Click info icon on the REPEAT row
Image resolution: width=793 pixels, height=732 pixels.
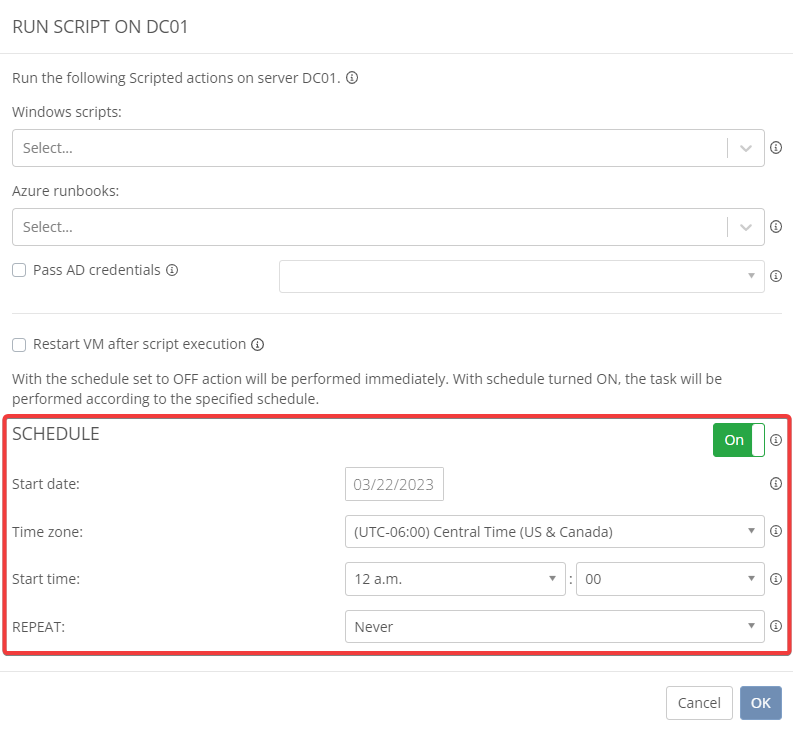click(x=776, y=627)
